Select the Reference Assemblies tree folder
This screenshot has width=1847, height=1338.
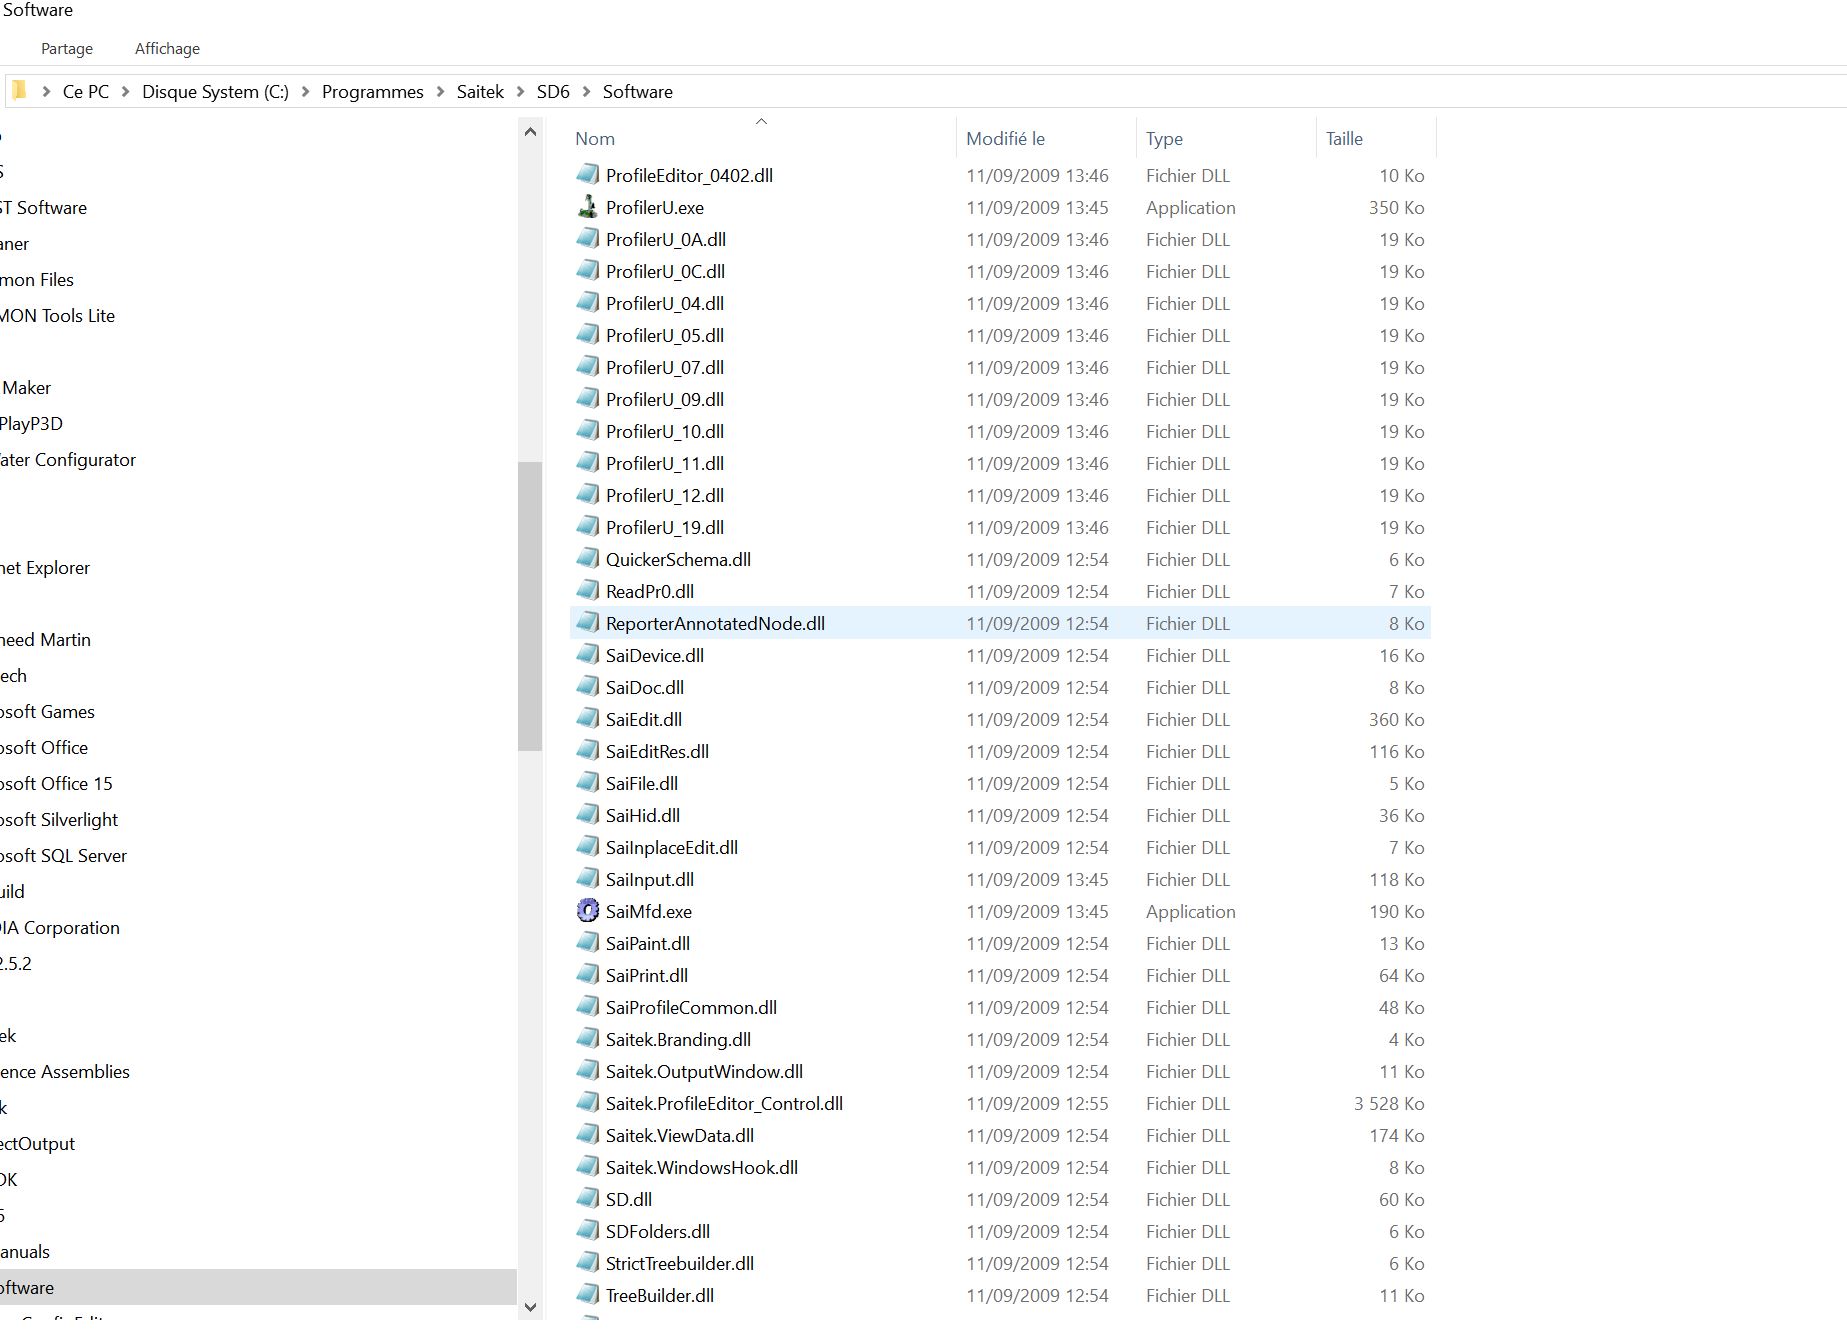[x=65, y=1071]
